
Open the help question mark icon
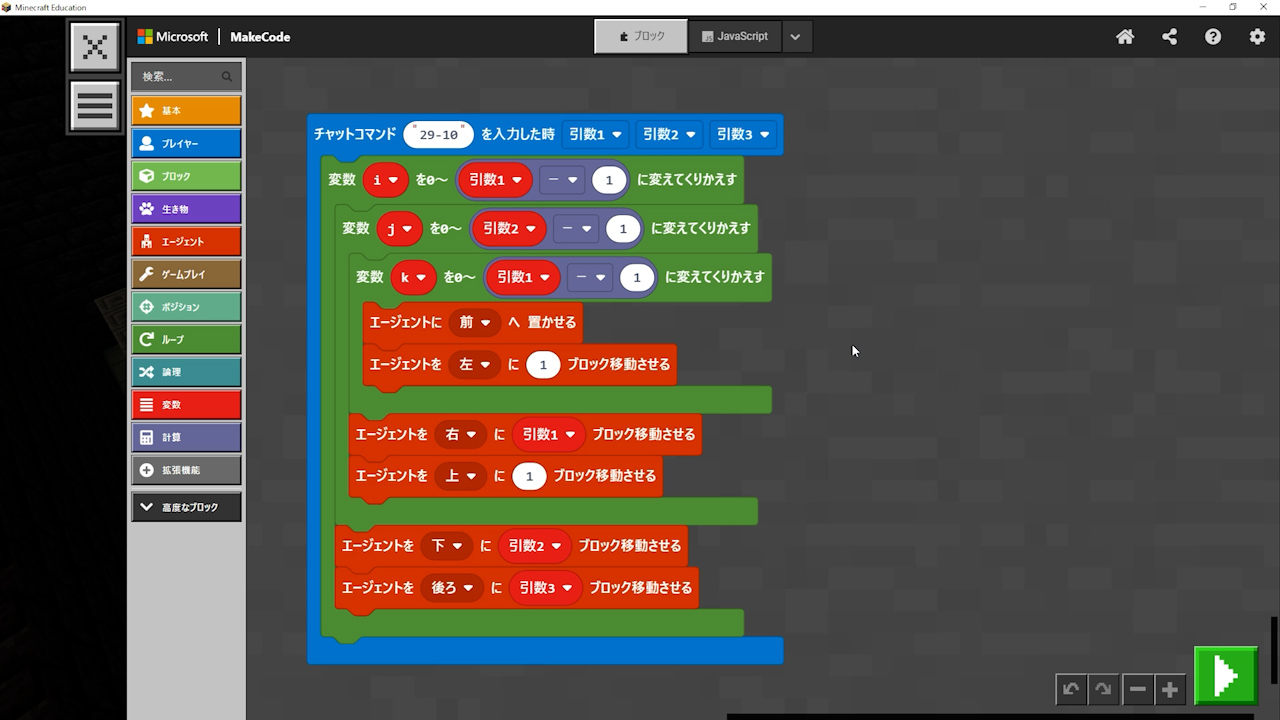pos(1213,37)
